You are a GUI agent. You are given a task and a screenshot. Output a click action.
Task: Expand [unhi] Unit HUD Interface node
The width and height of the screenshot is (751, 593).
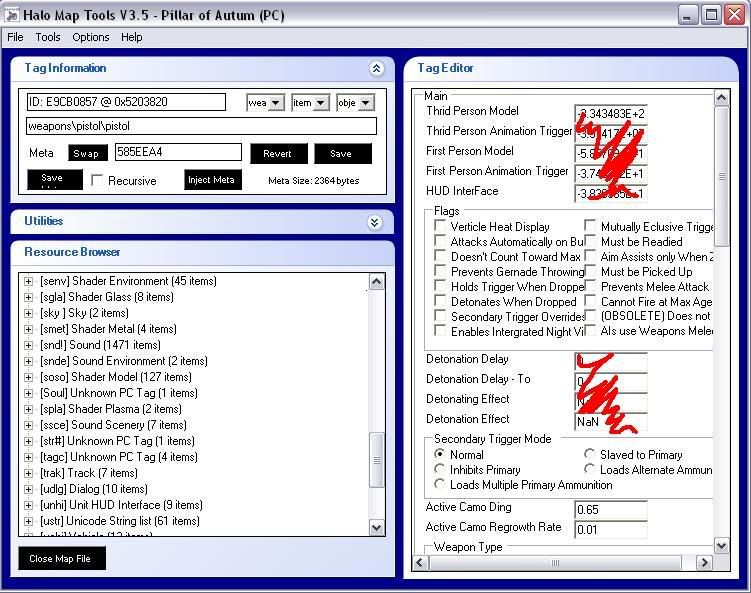29,505
